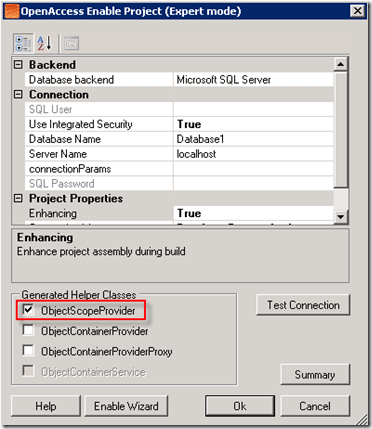Collapse the Backend category
The height and width of the screenshot is (429, 372).
[18, 65]
